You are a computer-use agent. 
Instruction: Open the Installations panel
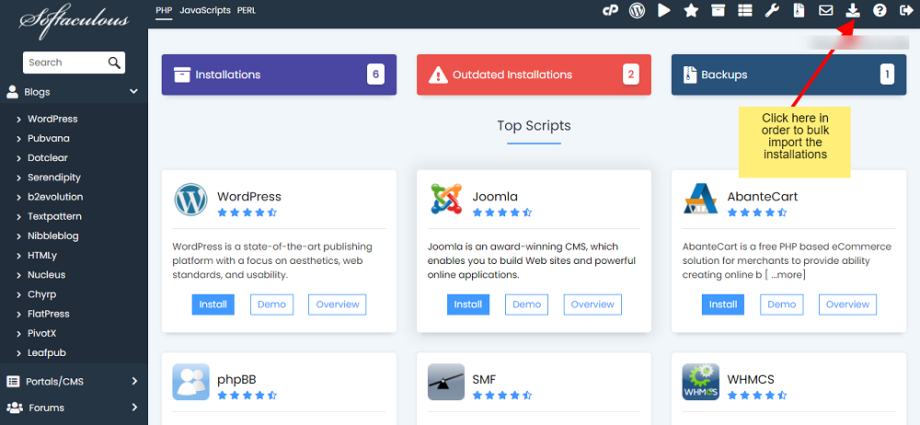click(x=279, y=75)
